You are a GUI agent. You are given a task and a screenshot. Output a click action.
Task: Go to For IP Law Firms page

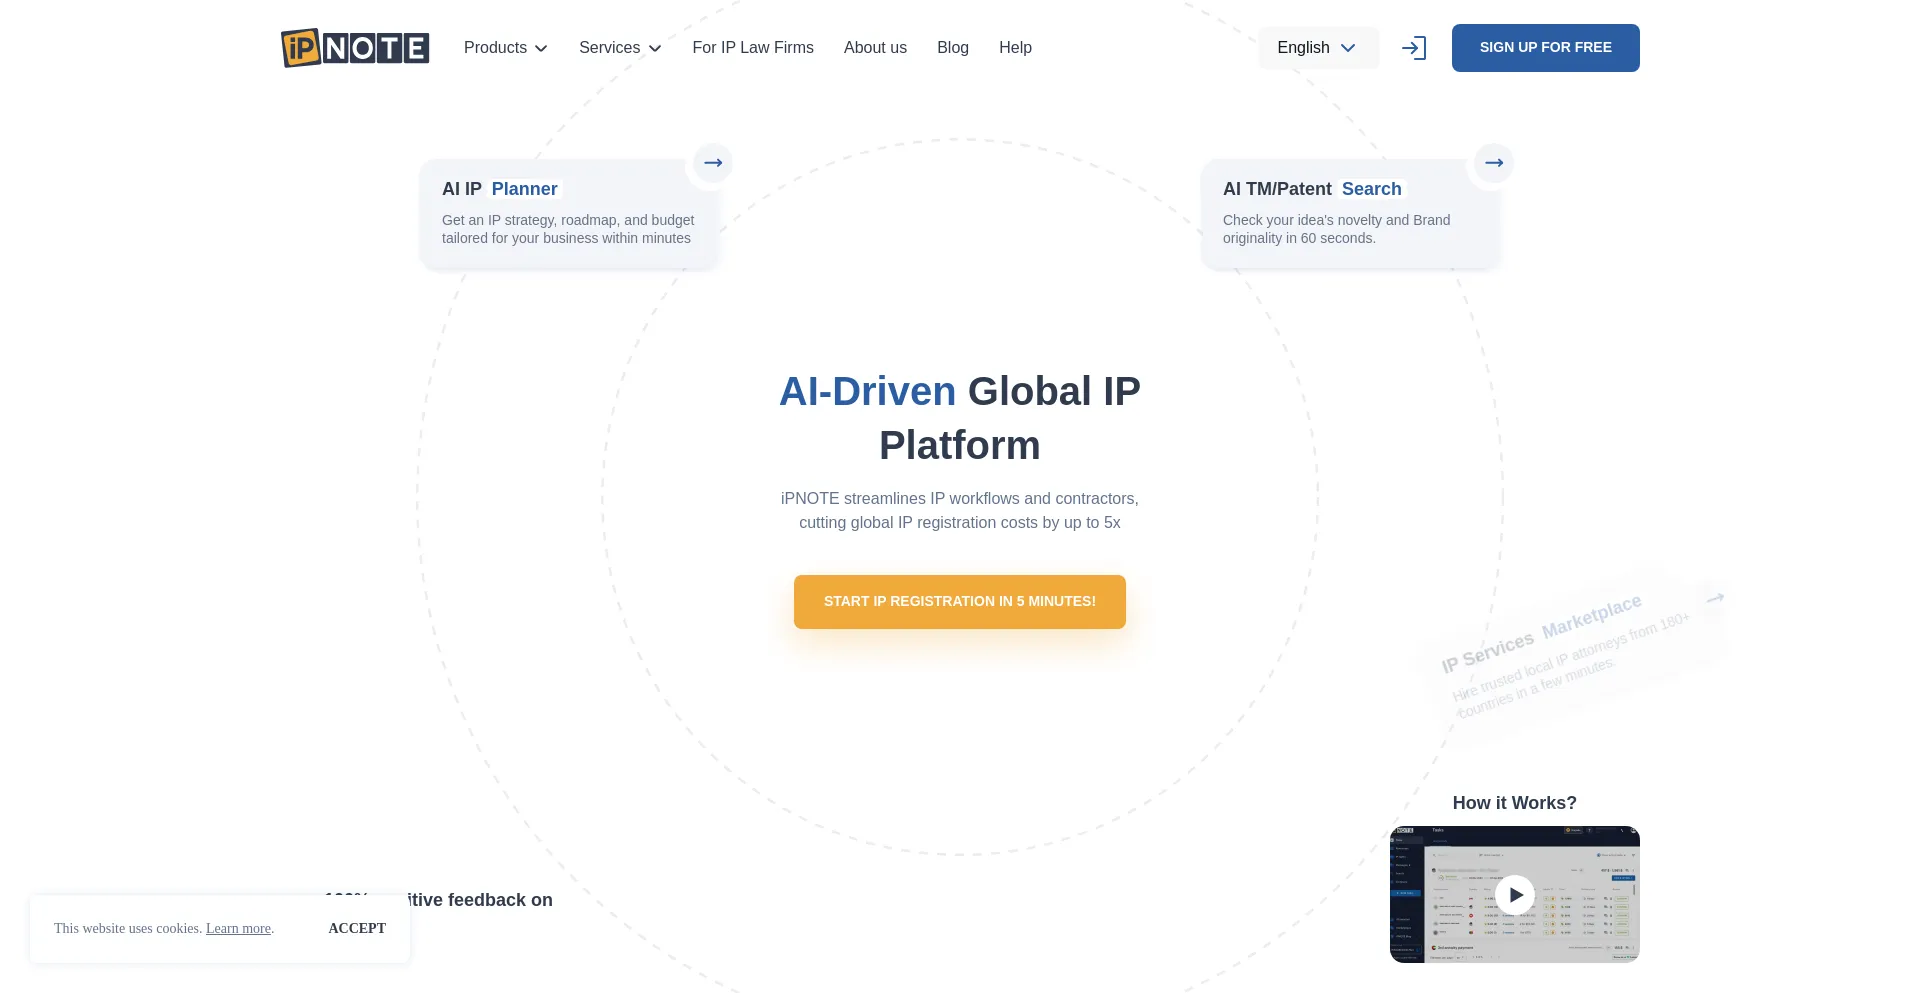(753, 48)
